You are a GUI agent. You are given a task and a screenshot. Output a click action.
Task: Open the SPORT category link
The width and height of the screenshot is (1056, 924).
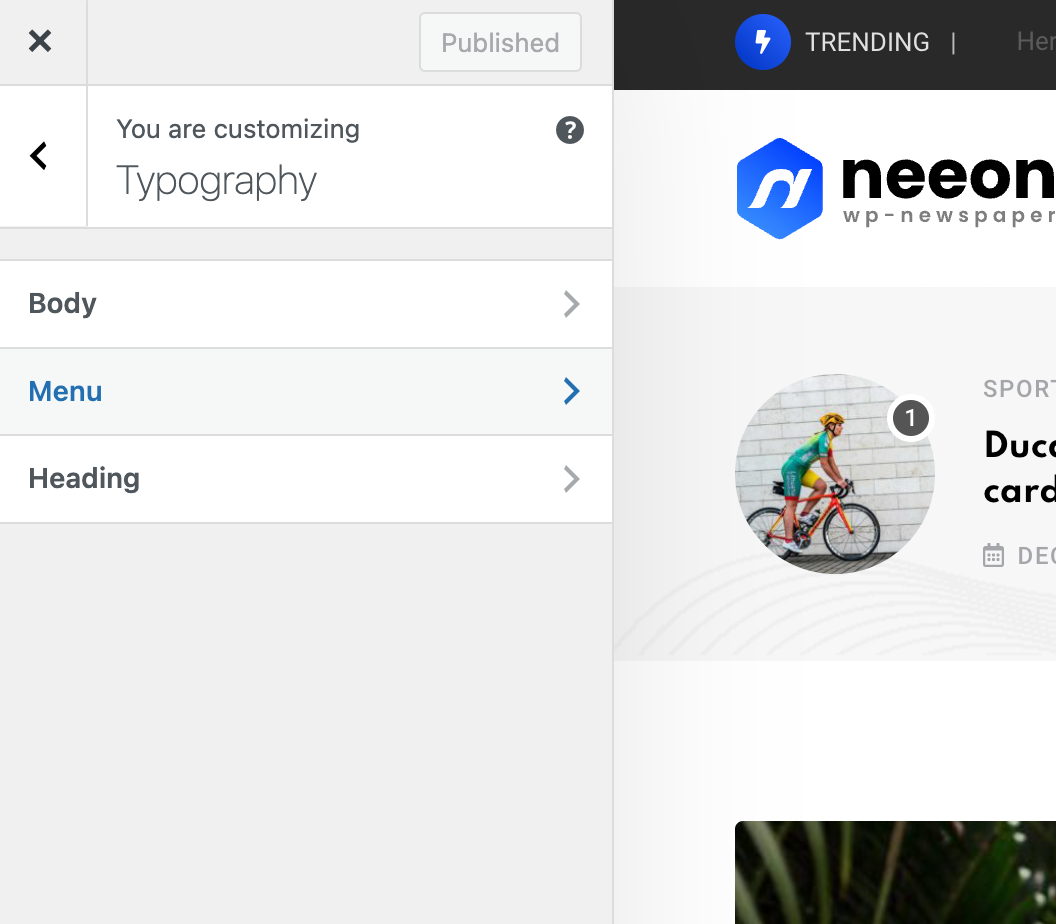coord(1020,389)
